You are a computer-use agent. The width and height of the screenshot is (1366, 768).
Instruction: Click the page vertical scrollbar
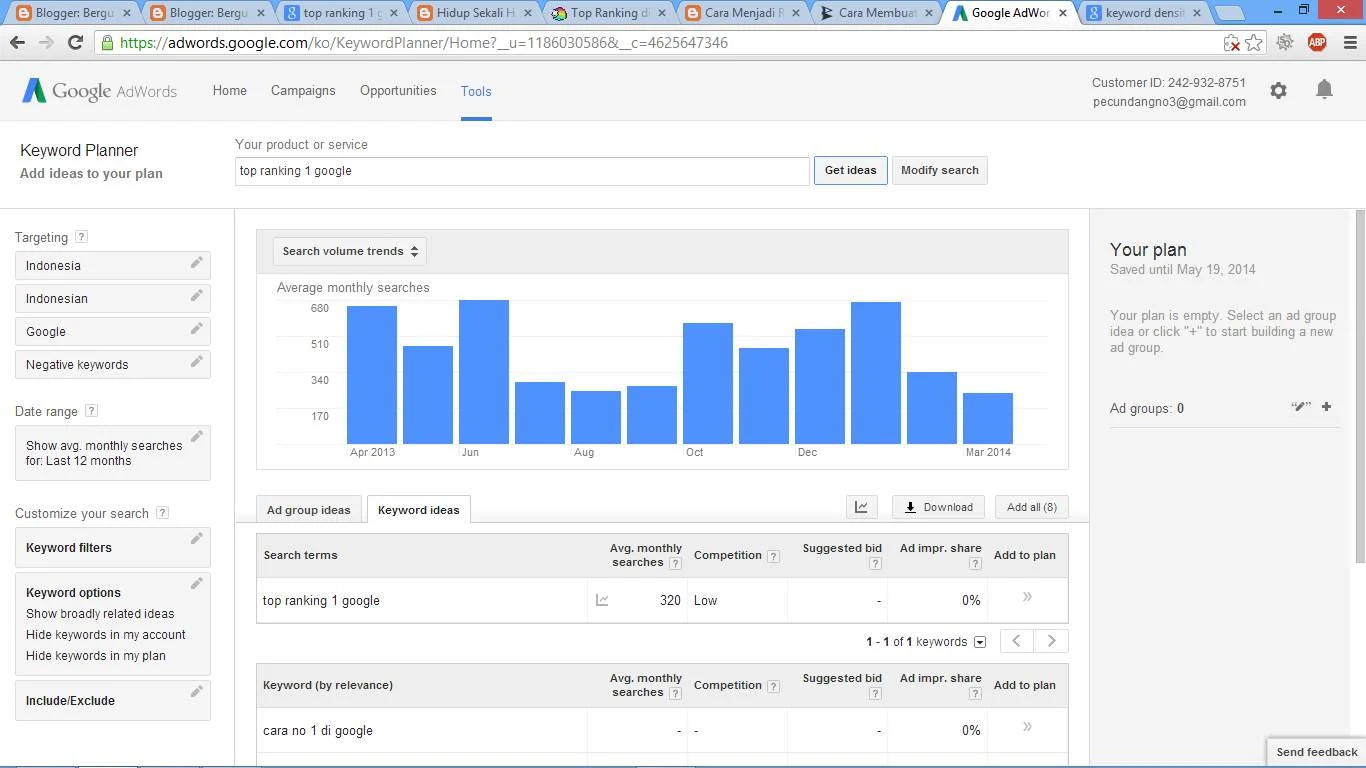coord(1360,385)
